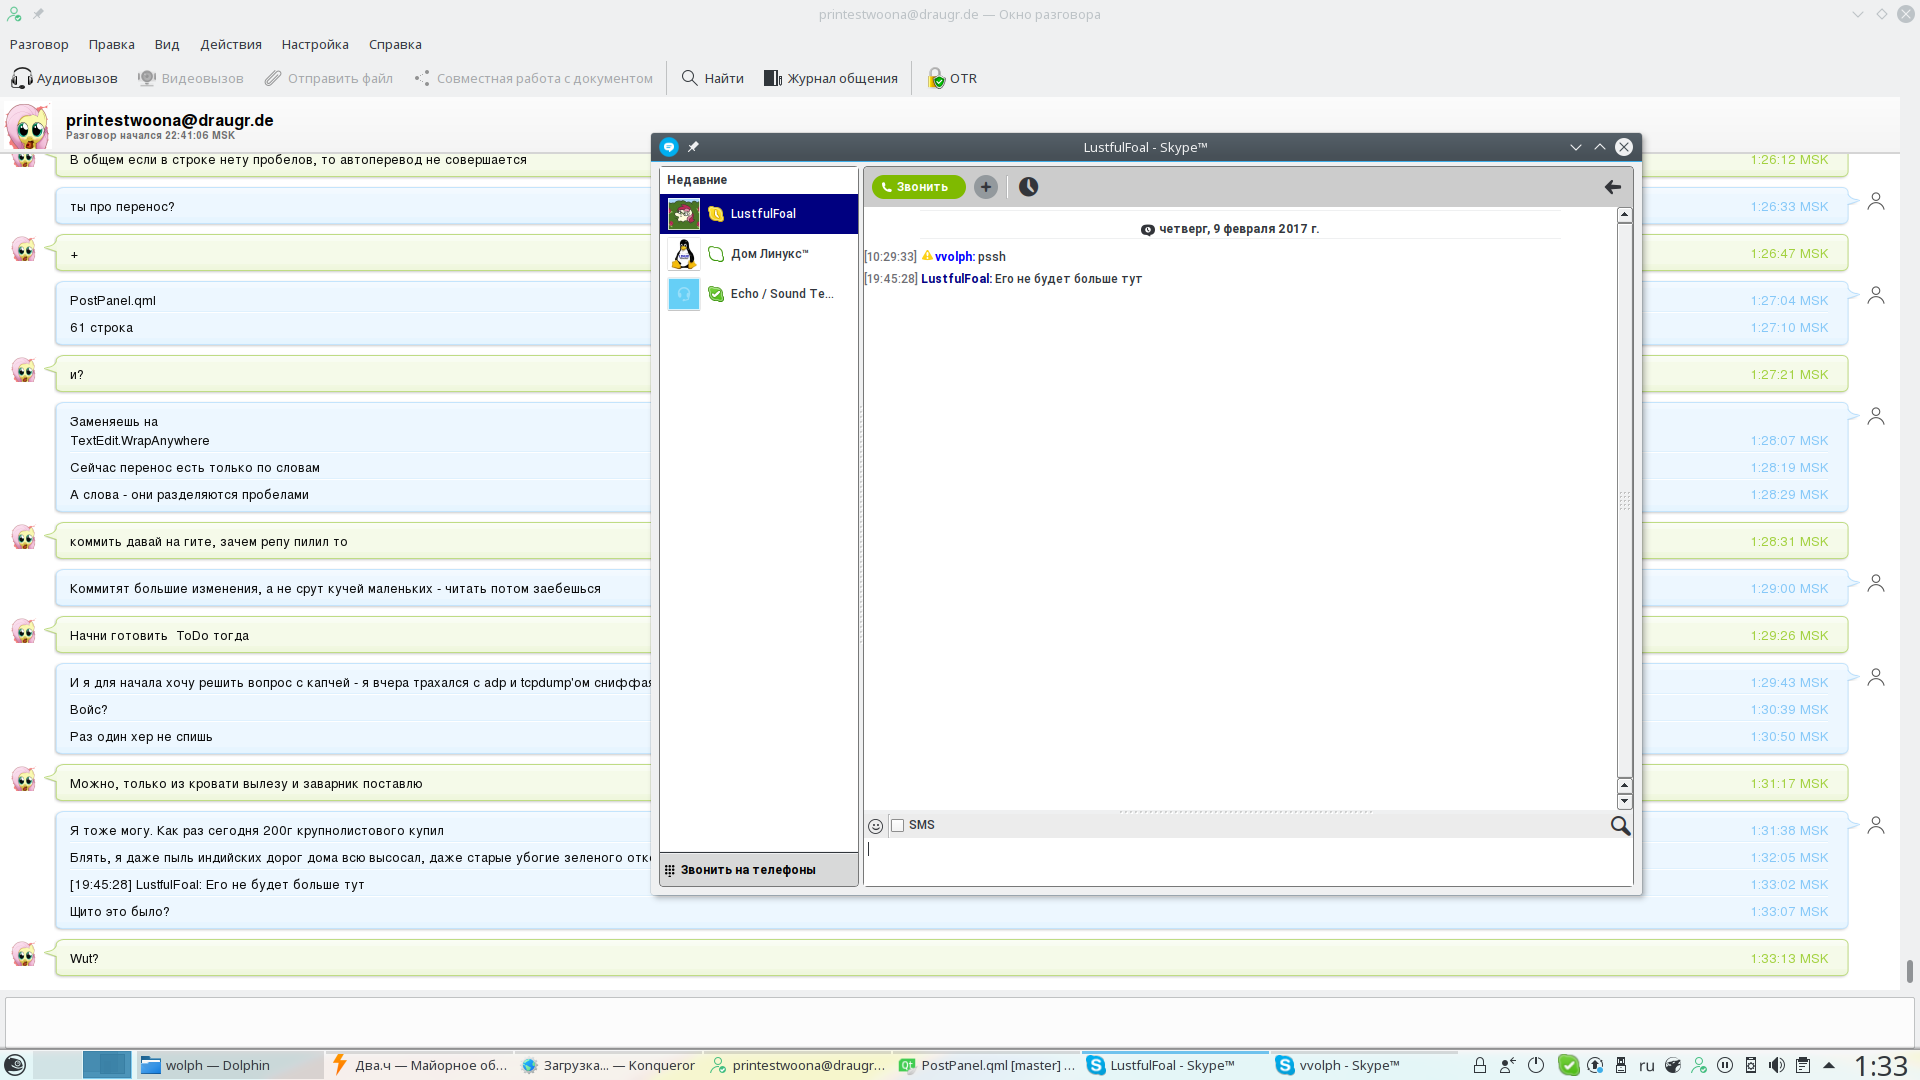Click the Skype message input field
Screen dimensions: 1920x1080
1248,861
